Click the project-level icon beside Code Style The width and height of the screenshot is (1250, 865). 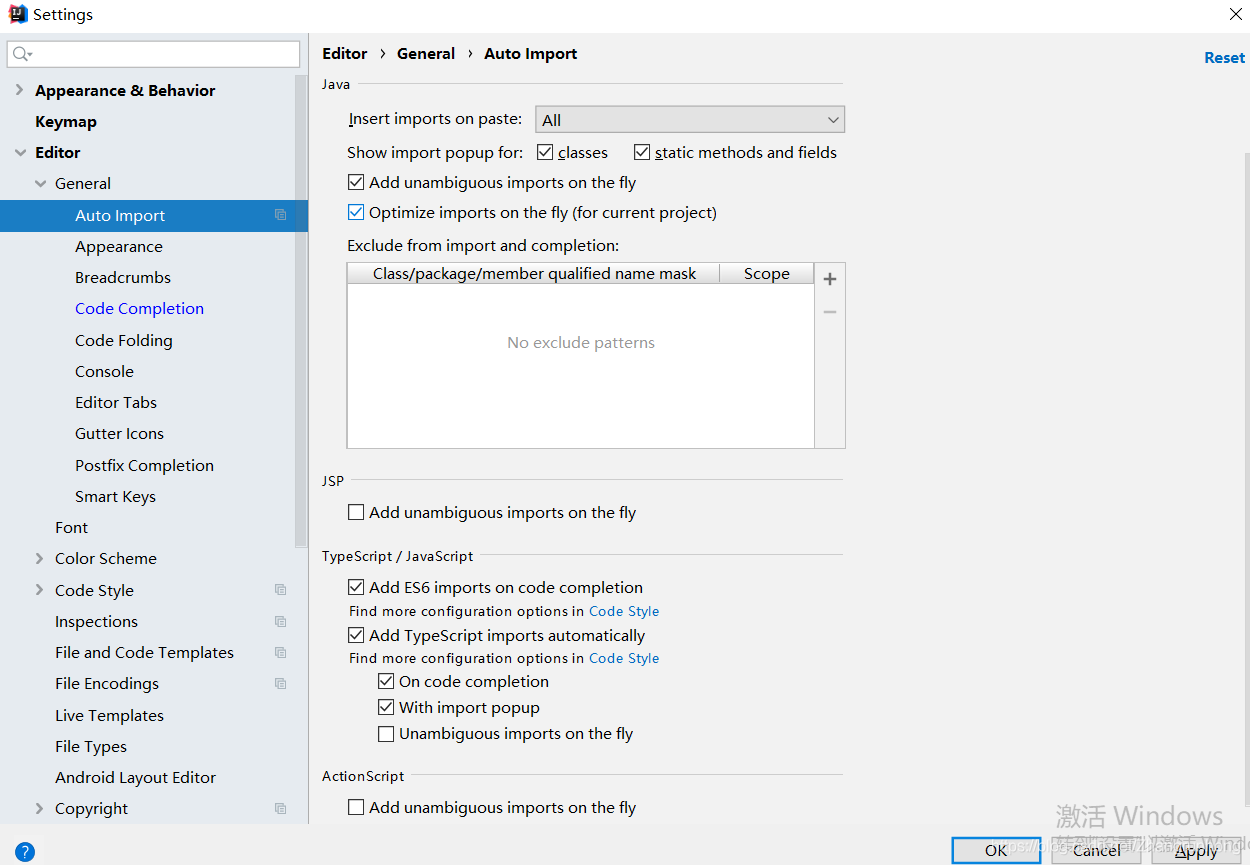[281, 590]
